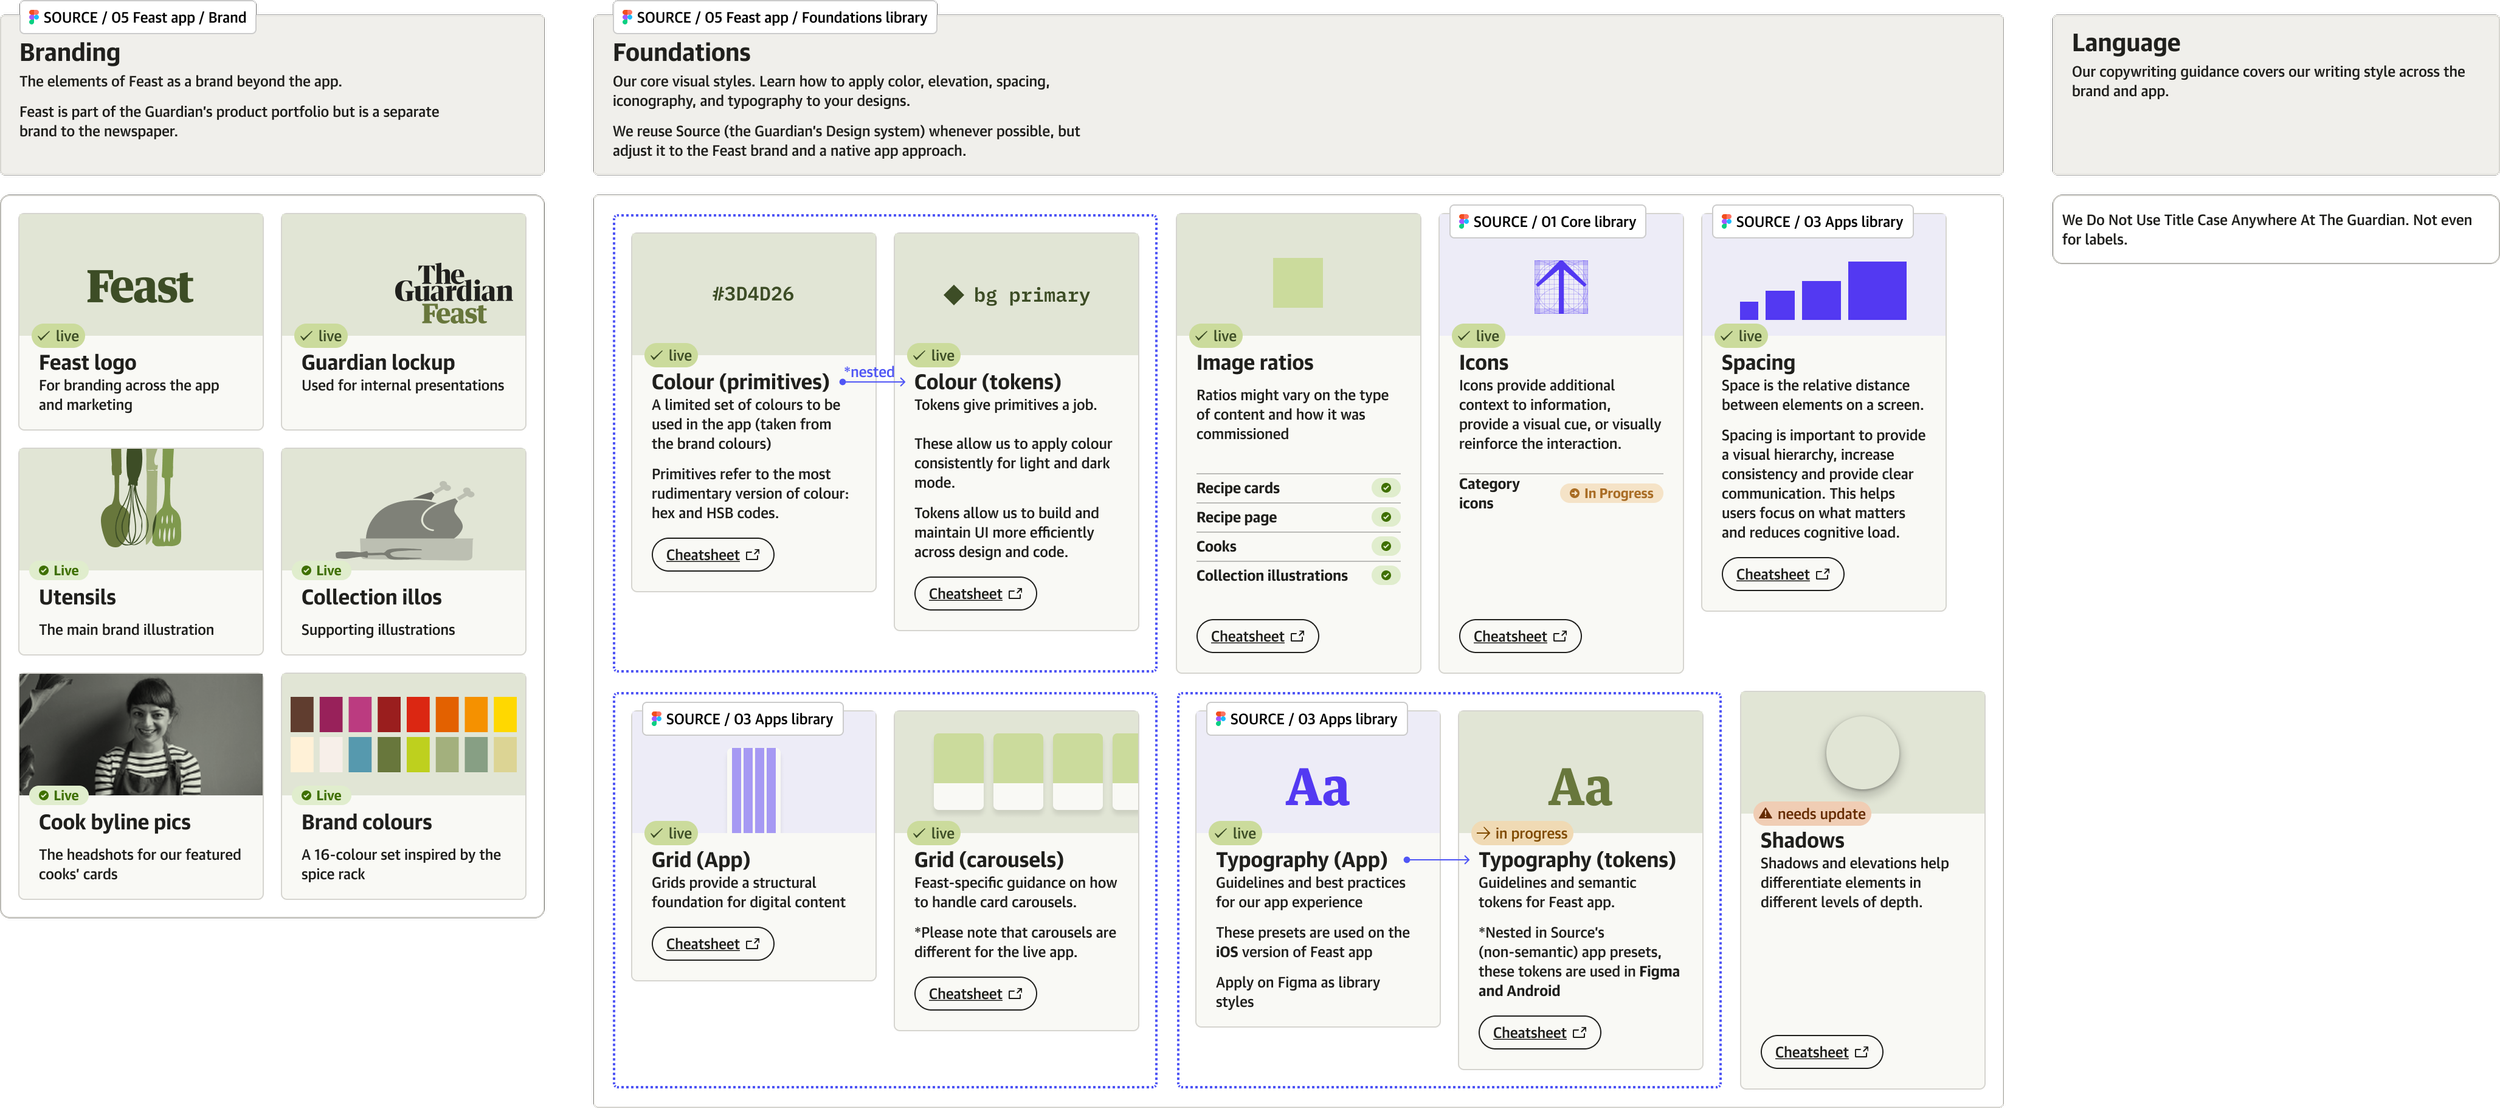Click the Figma icon in Brand label
The width and height of the screenshot is (2500, 1108).
pyautogui.click(x=34, y=17)
